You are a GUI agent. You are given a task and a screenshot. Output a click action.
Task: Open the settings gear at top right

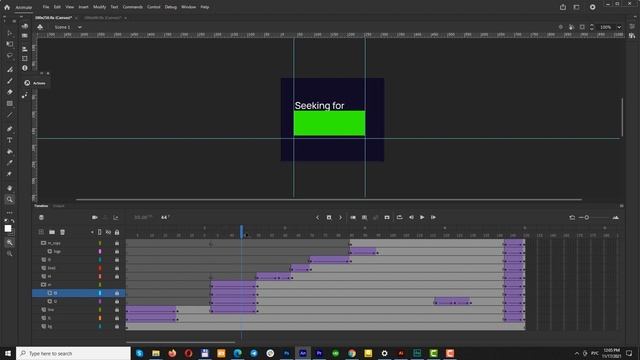[593, 7]
